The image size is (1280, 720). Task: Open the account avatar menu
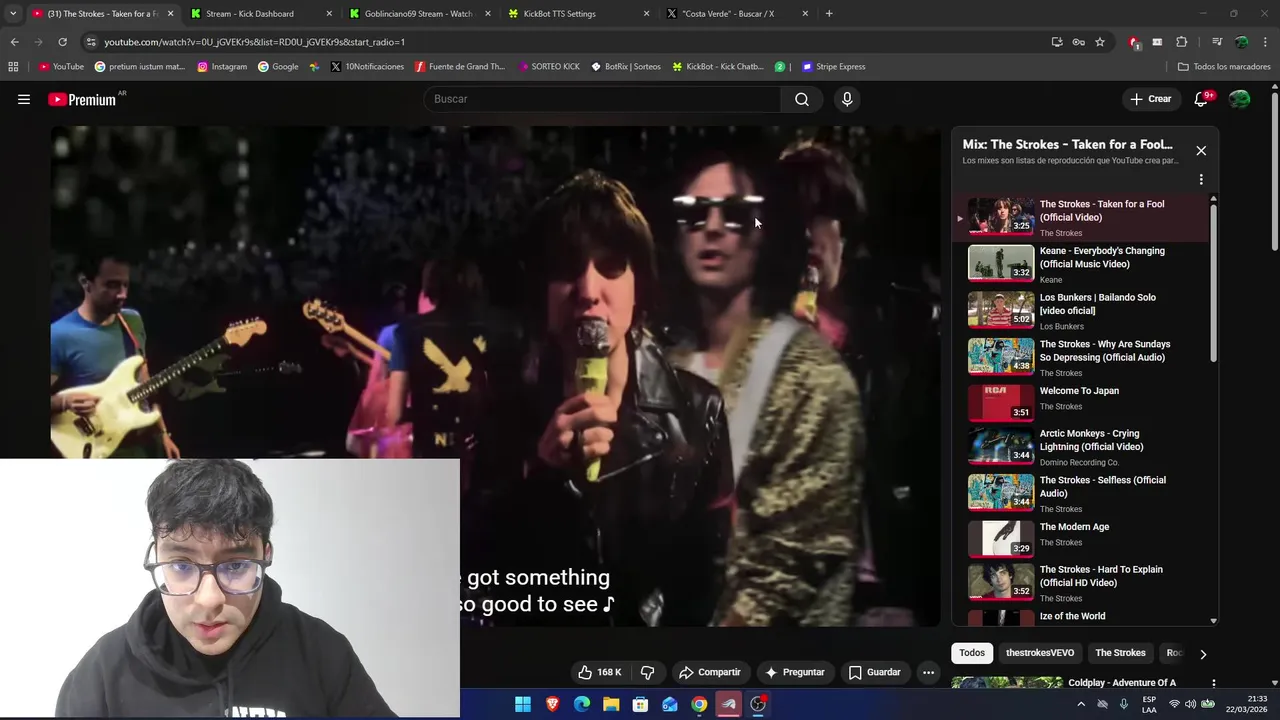pyautogui.click(x=1240, y=99)
